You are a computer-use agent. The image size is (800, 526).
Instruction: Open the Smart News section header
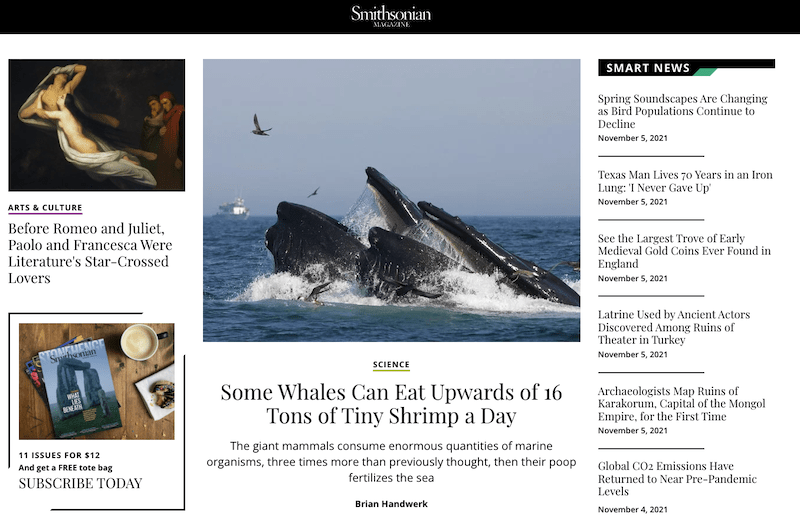point(686,67)
